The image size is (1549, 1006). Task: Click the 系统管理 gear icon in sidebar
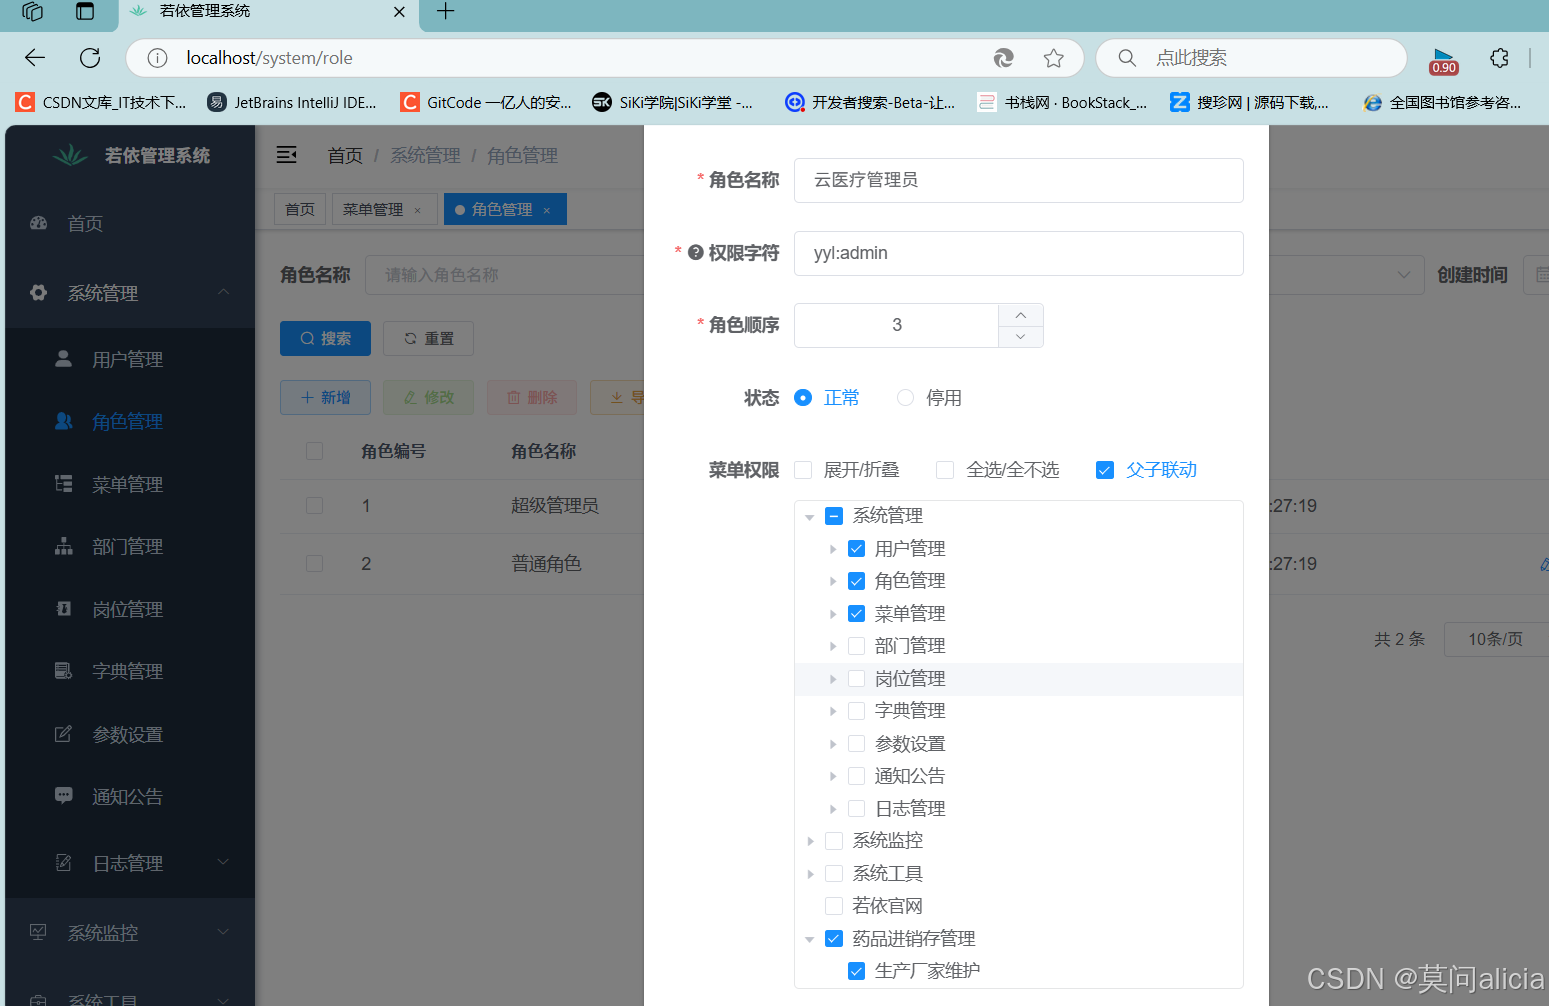[39, 293]
